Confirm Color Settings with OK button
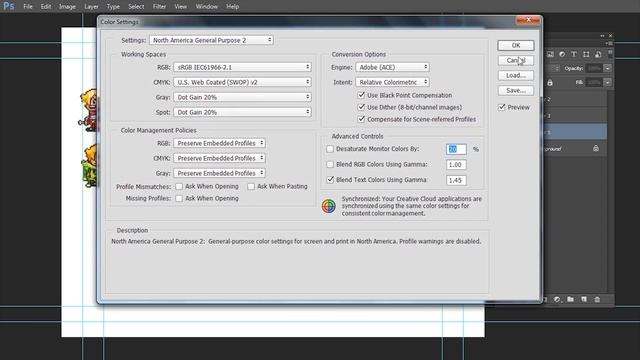Screen dimensions: 640x360 point(516,45)
